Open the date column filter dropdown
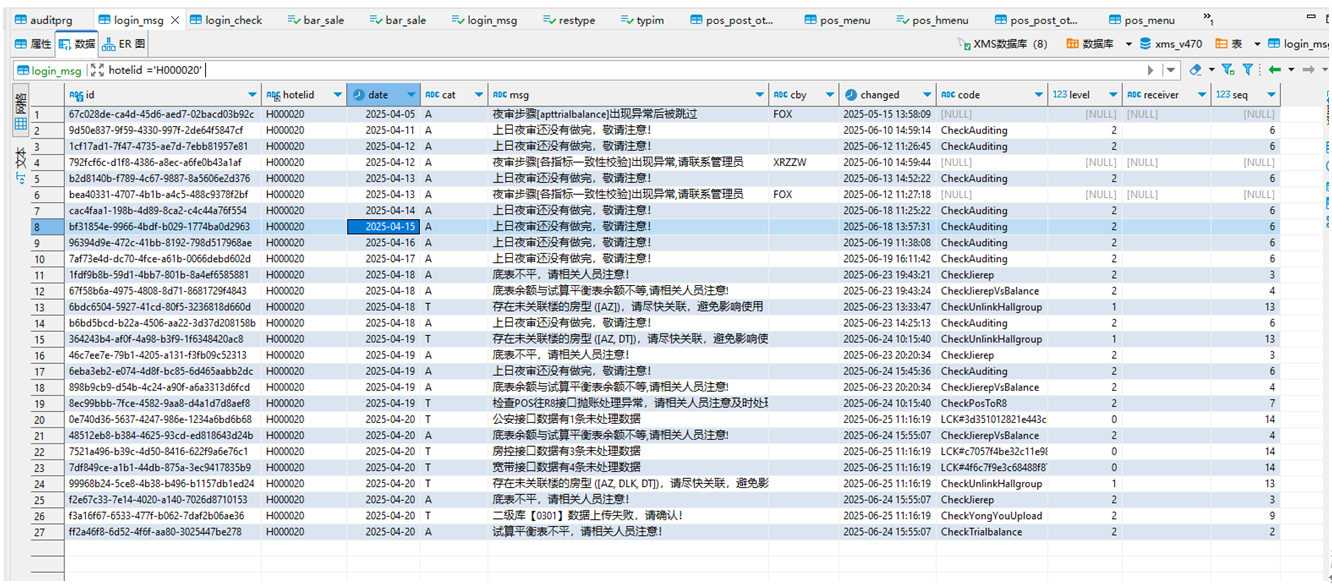This screenshot has width=1332, height=584. click(412, 95)
